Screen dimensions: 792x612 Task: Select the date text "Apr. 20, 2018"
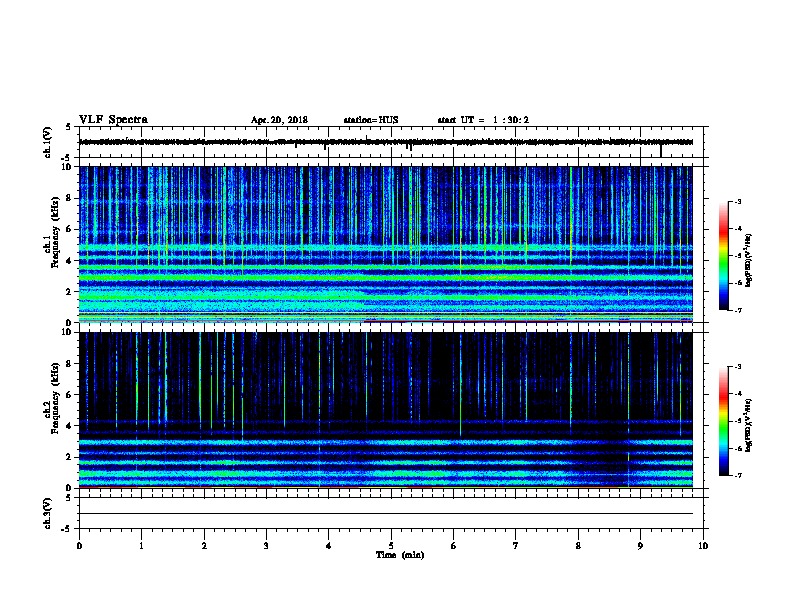(x=279, y=120)
